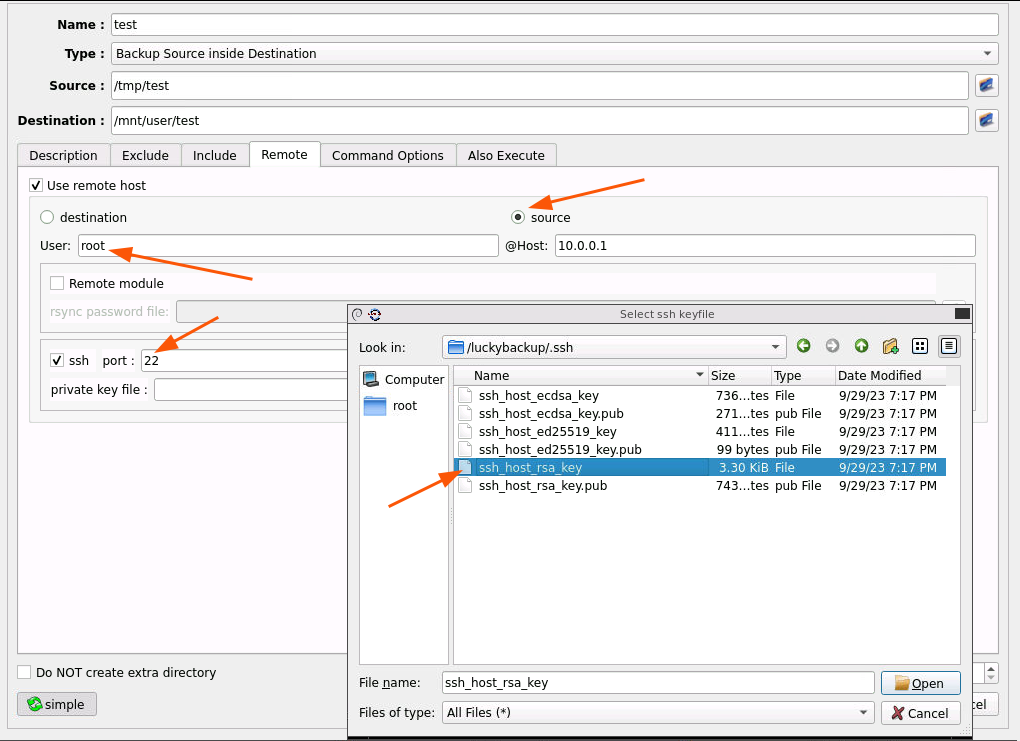The height and width of the screenshot is (741, 1020).
Task: Expand the Look in path dropdown
Action: [776, 347]
